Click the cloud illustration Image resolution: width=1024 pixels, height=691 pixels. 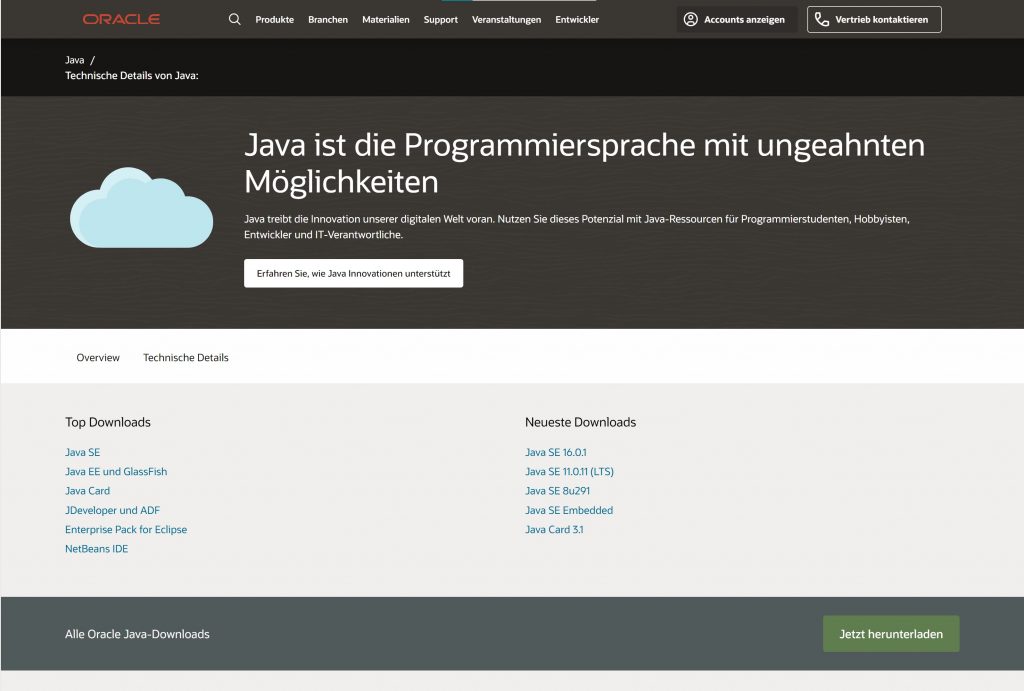pos(141,208)
